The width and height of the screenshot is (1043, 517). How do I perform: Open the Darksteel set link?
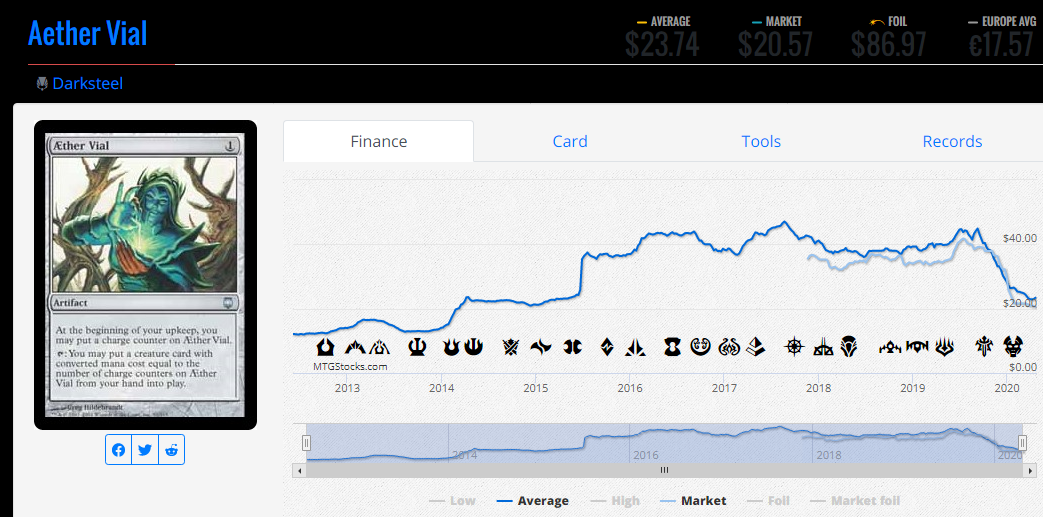(87, 84)
